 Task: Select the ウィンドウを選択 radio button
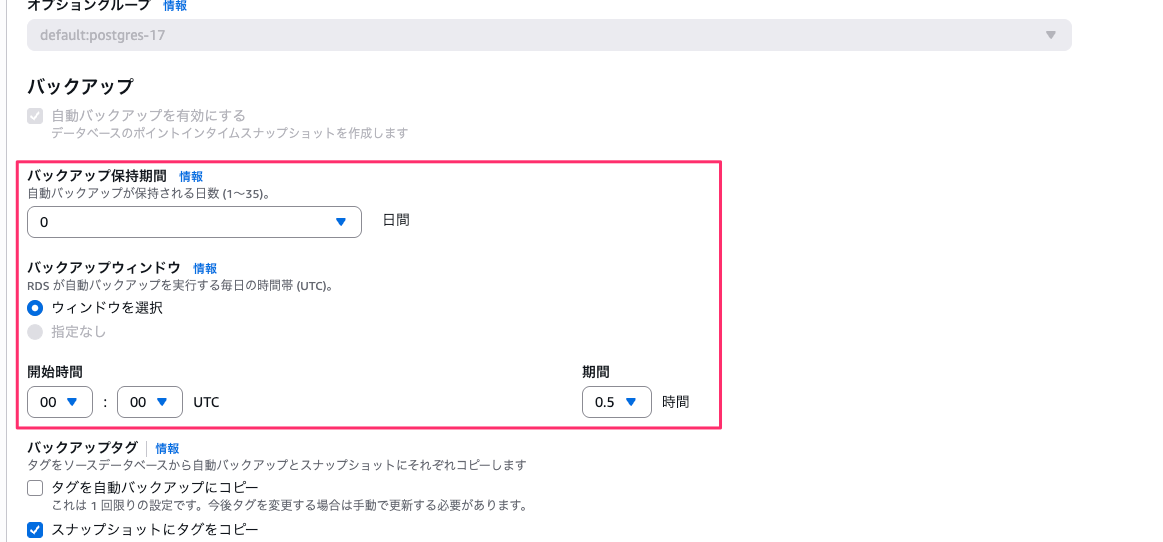pos(35,308)
